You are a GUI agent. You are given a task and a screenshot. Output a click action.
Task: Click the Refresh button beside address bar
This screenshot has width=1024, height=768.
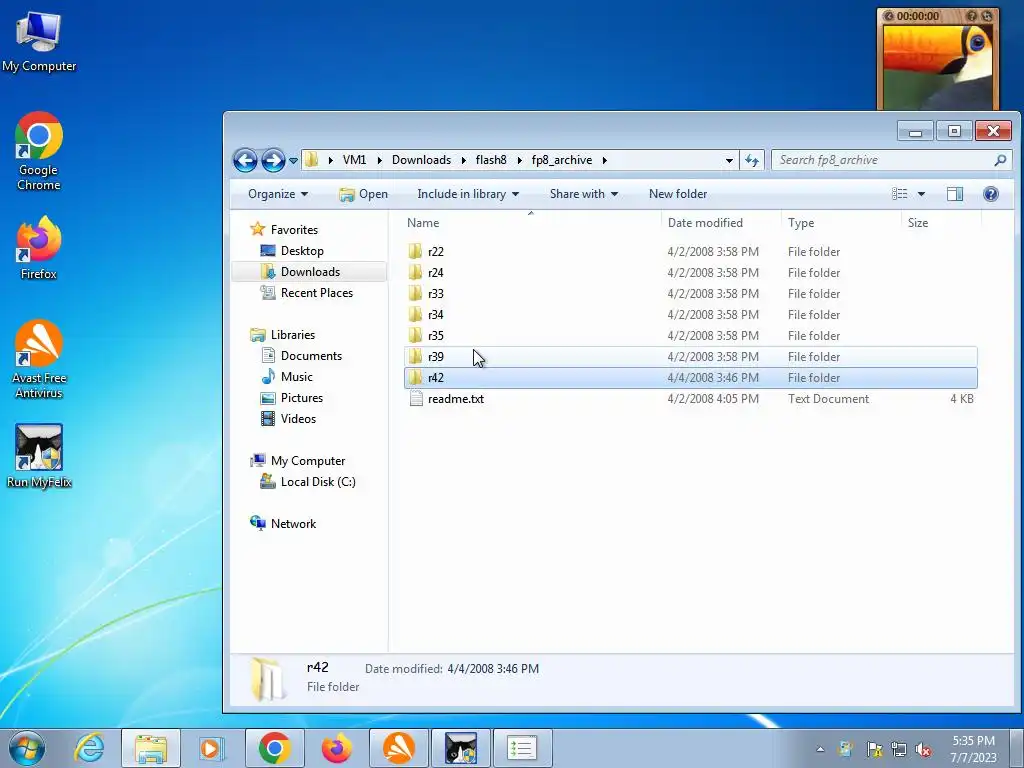click(752, 160)
